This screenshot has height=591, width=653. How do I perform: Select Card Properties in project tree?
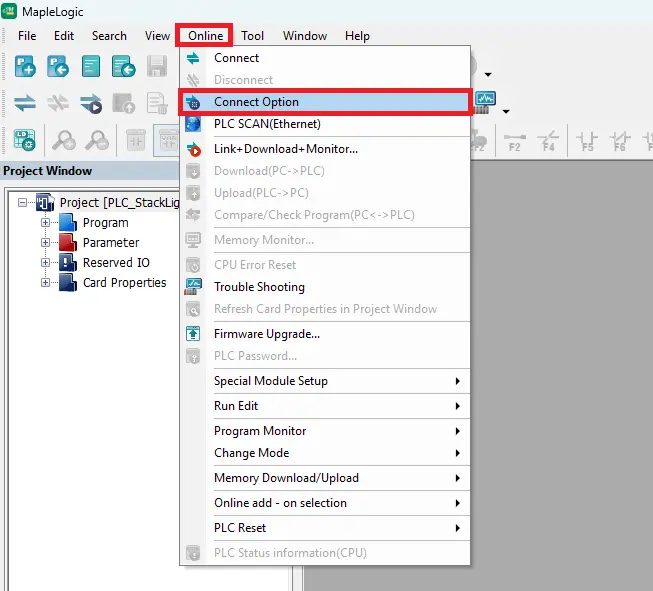(125, 282)
